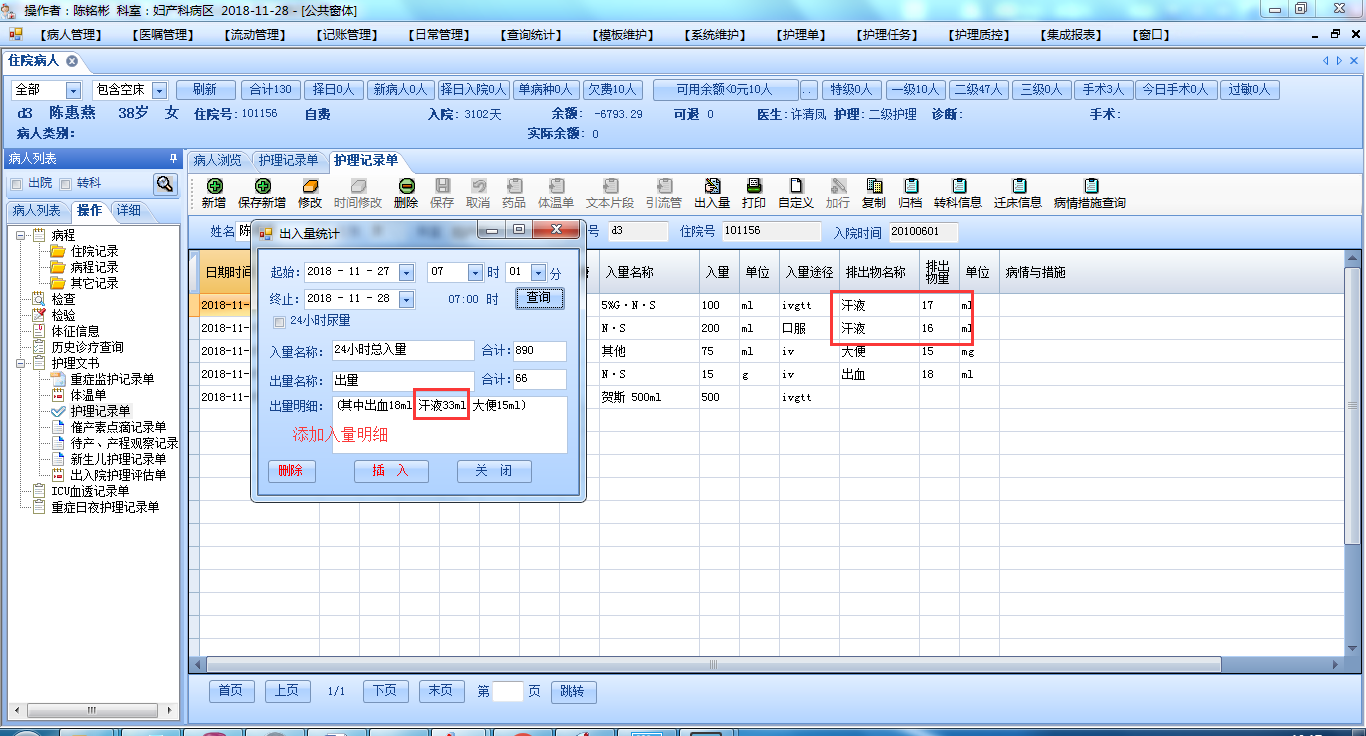Image resolution: width=1366 pixels, height=736 pixels.
Task: Click the page number input next to 跳转
Action: tap(508, 691)
